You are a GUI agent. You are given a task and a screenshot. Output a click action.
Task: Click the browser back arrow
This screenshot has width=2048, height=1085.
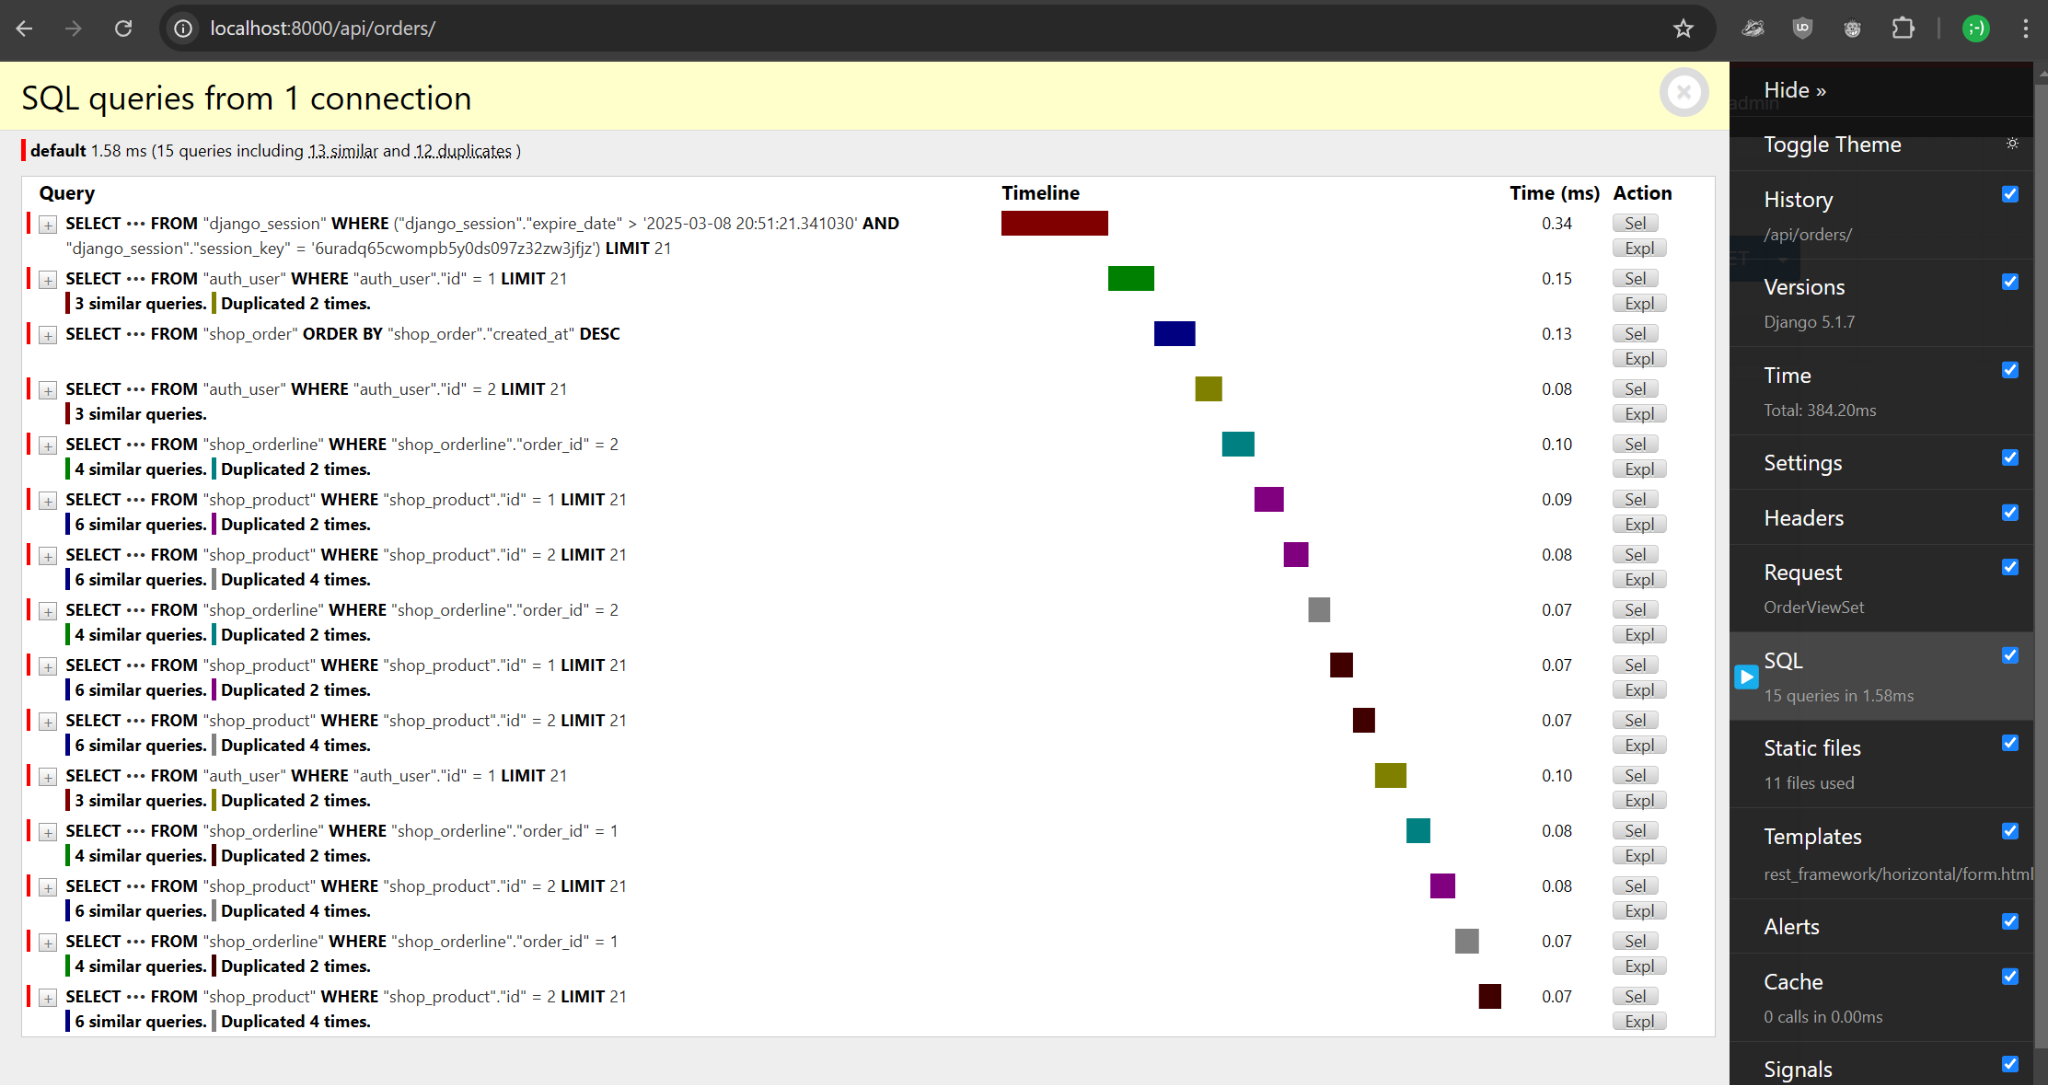click(x=25, y=28)
